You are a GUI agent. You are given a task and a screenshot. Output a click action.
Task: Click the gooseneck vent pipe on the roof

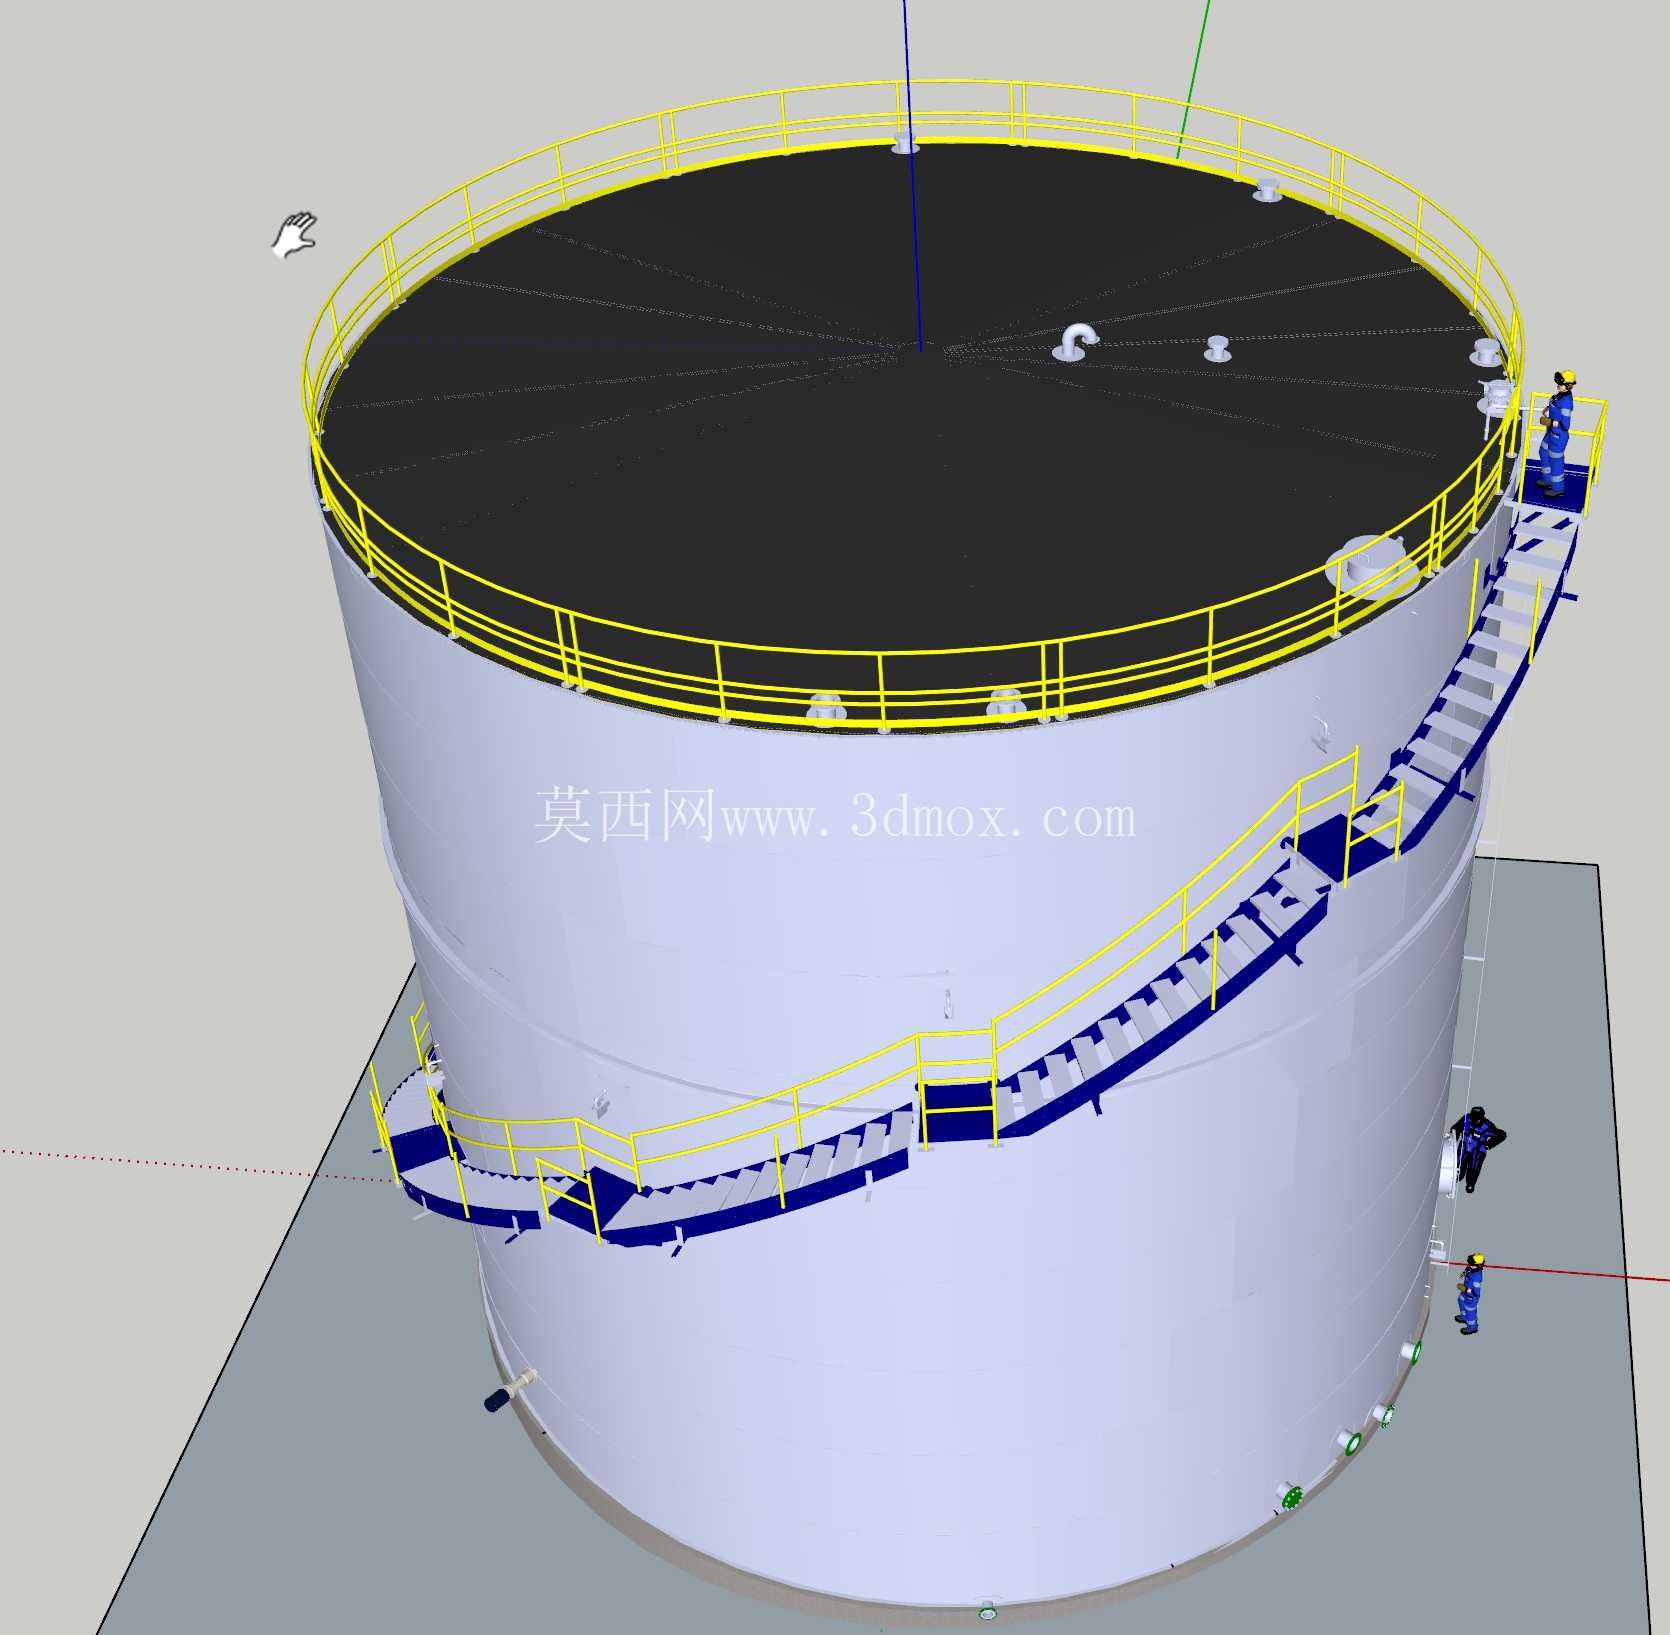1075,341
